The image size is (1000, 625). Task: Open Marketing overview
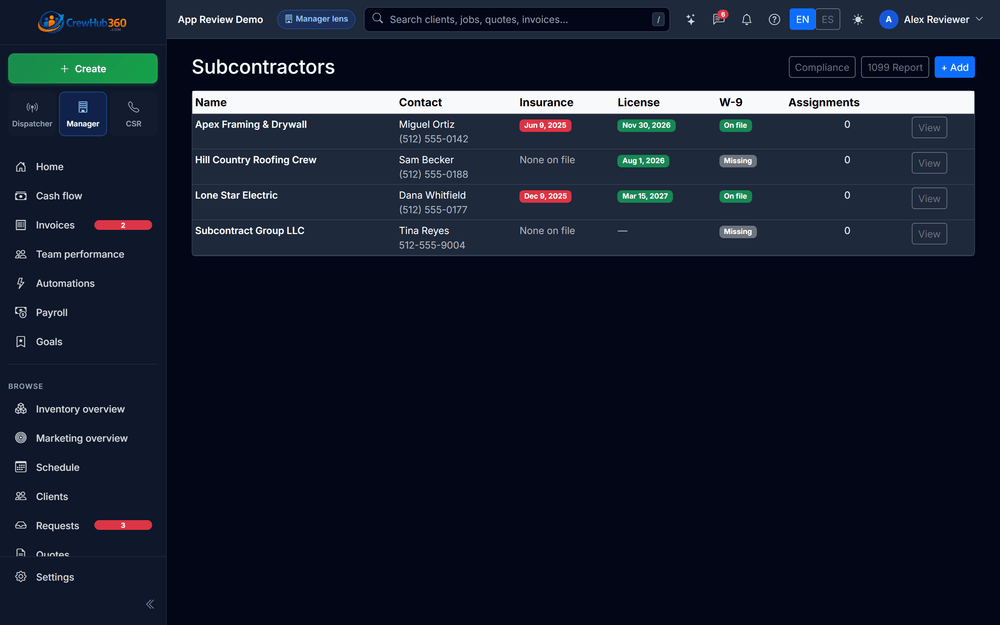point(83,438)
